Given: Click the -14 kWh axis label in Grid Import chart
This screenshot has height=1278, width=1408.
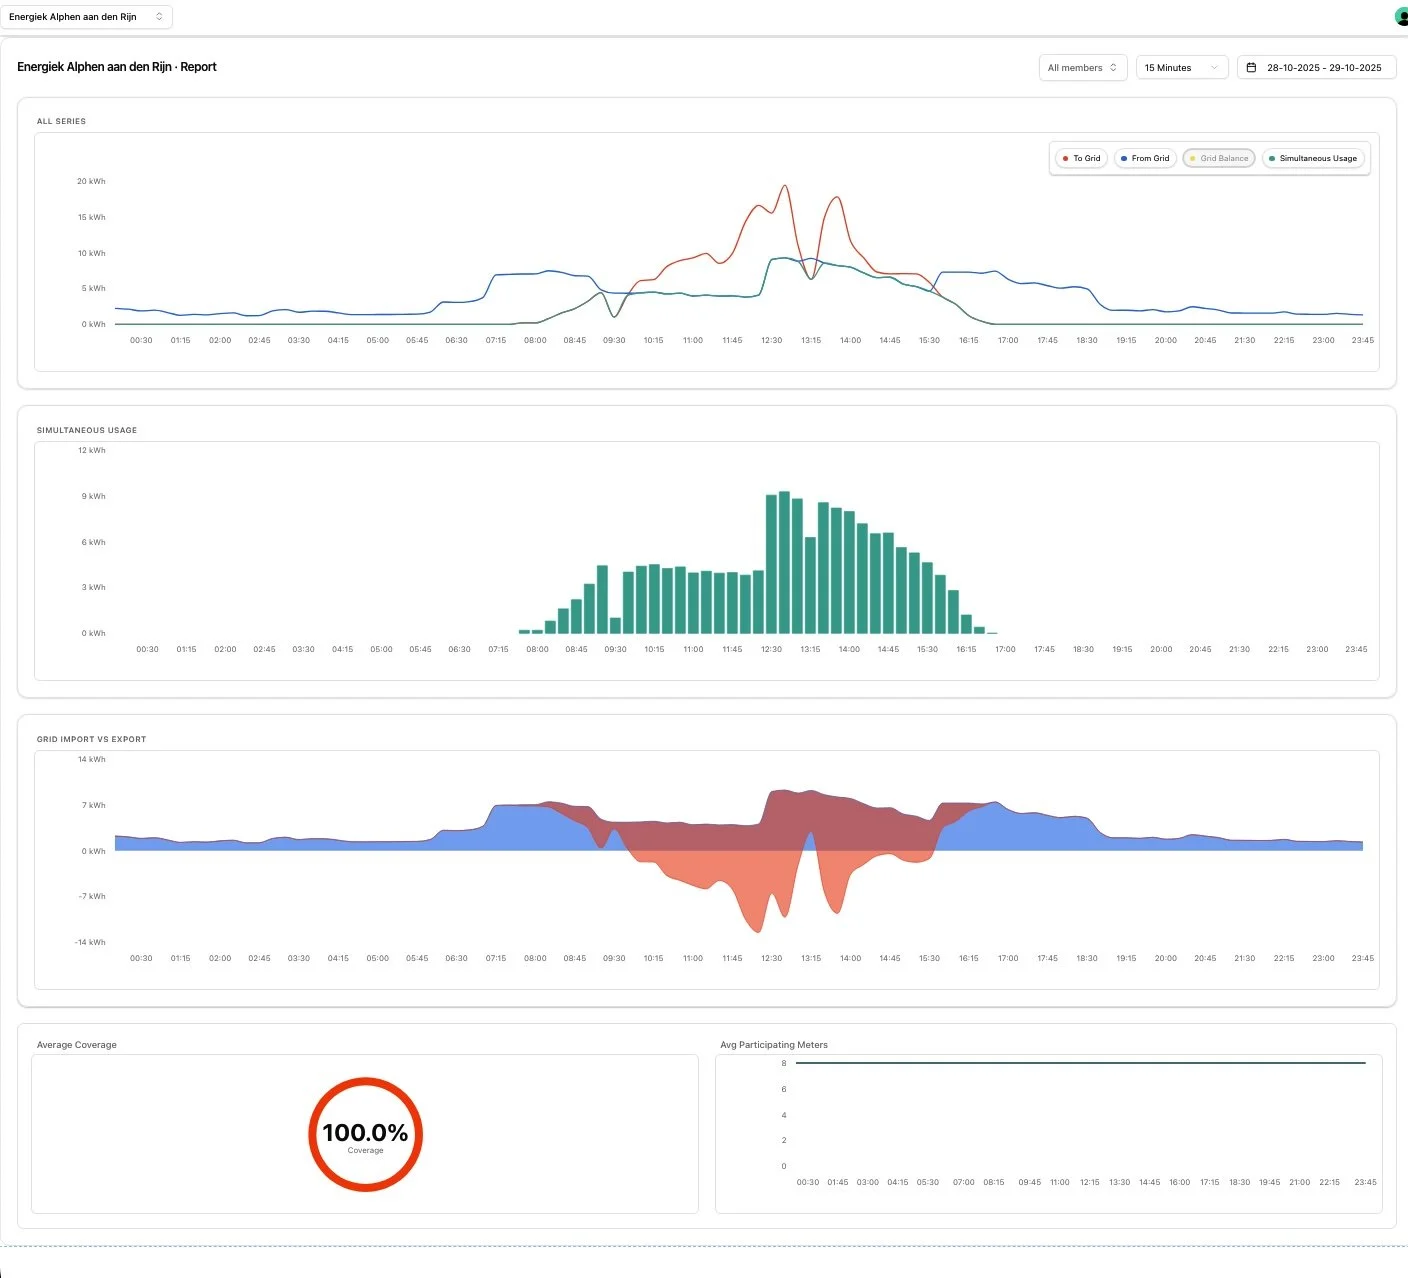Looking at the screenshot, I should coord(90,942).
